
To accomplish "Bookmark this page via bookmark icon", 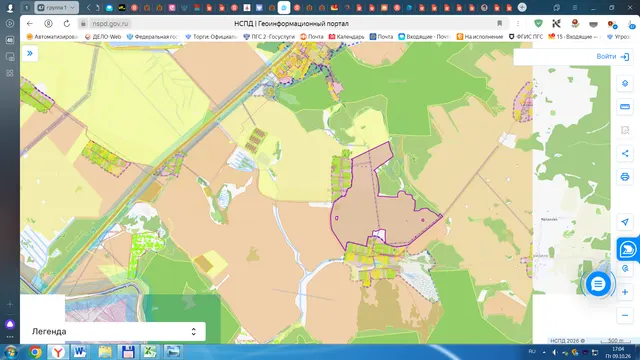I will pyautogui.click(x=499, y=24).
